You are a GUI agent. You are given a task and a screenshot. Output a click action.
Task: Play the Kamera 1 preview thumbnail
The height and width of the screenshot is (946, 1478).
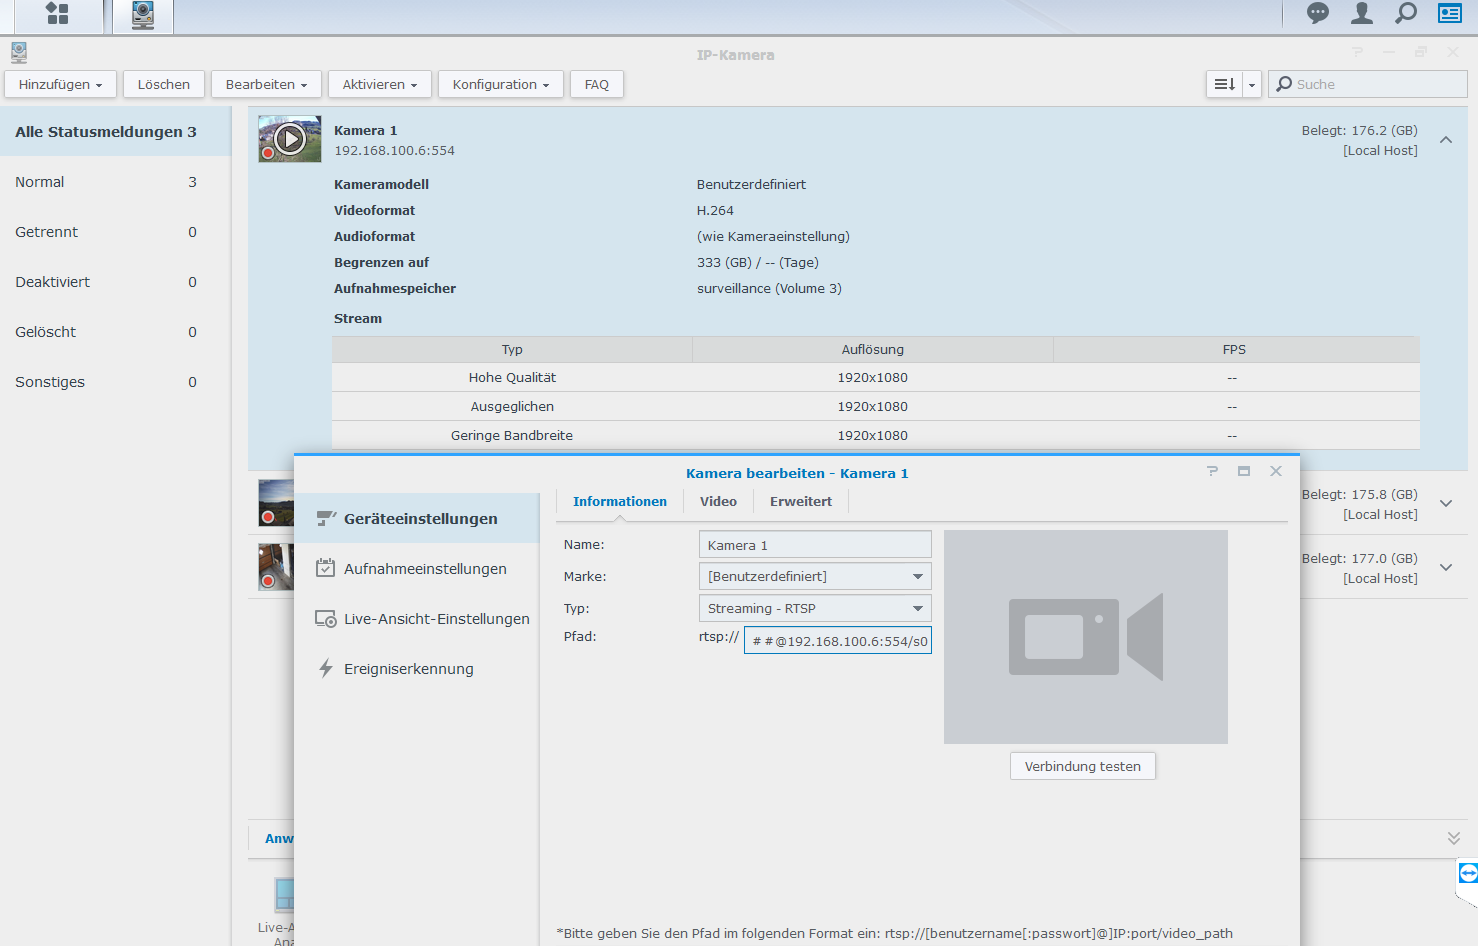[290, 139]
